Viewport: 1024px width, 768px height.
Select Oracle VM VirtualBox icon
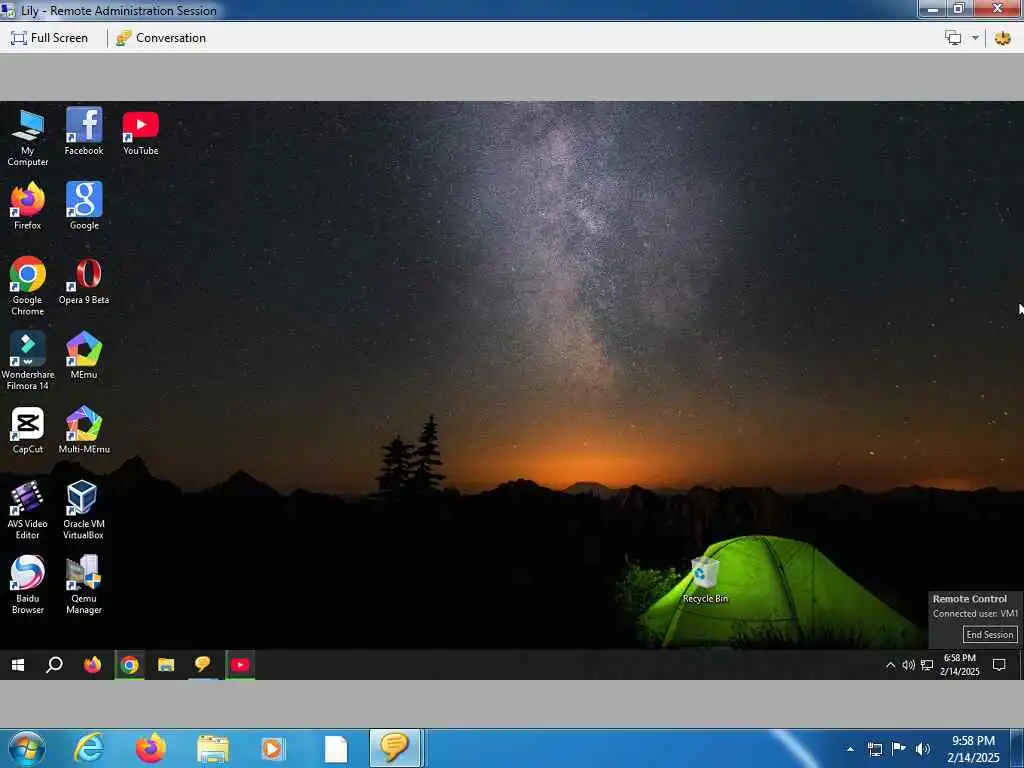click(84, 510)
